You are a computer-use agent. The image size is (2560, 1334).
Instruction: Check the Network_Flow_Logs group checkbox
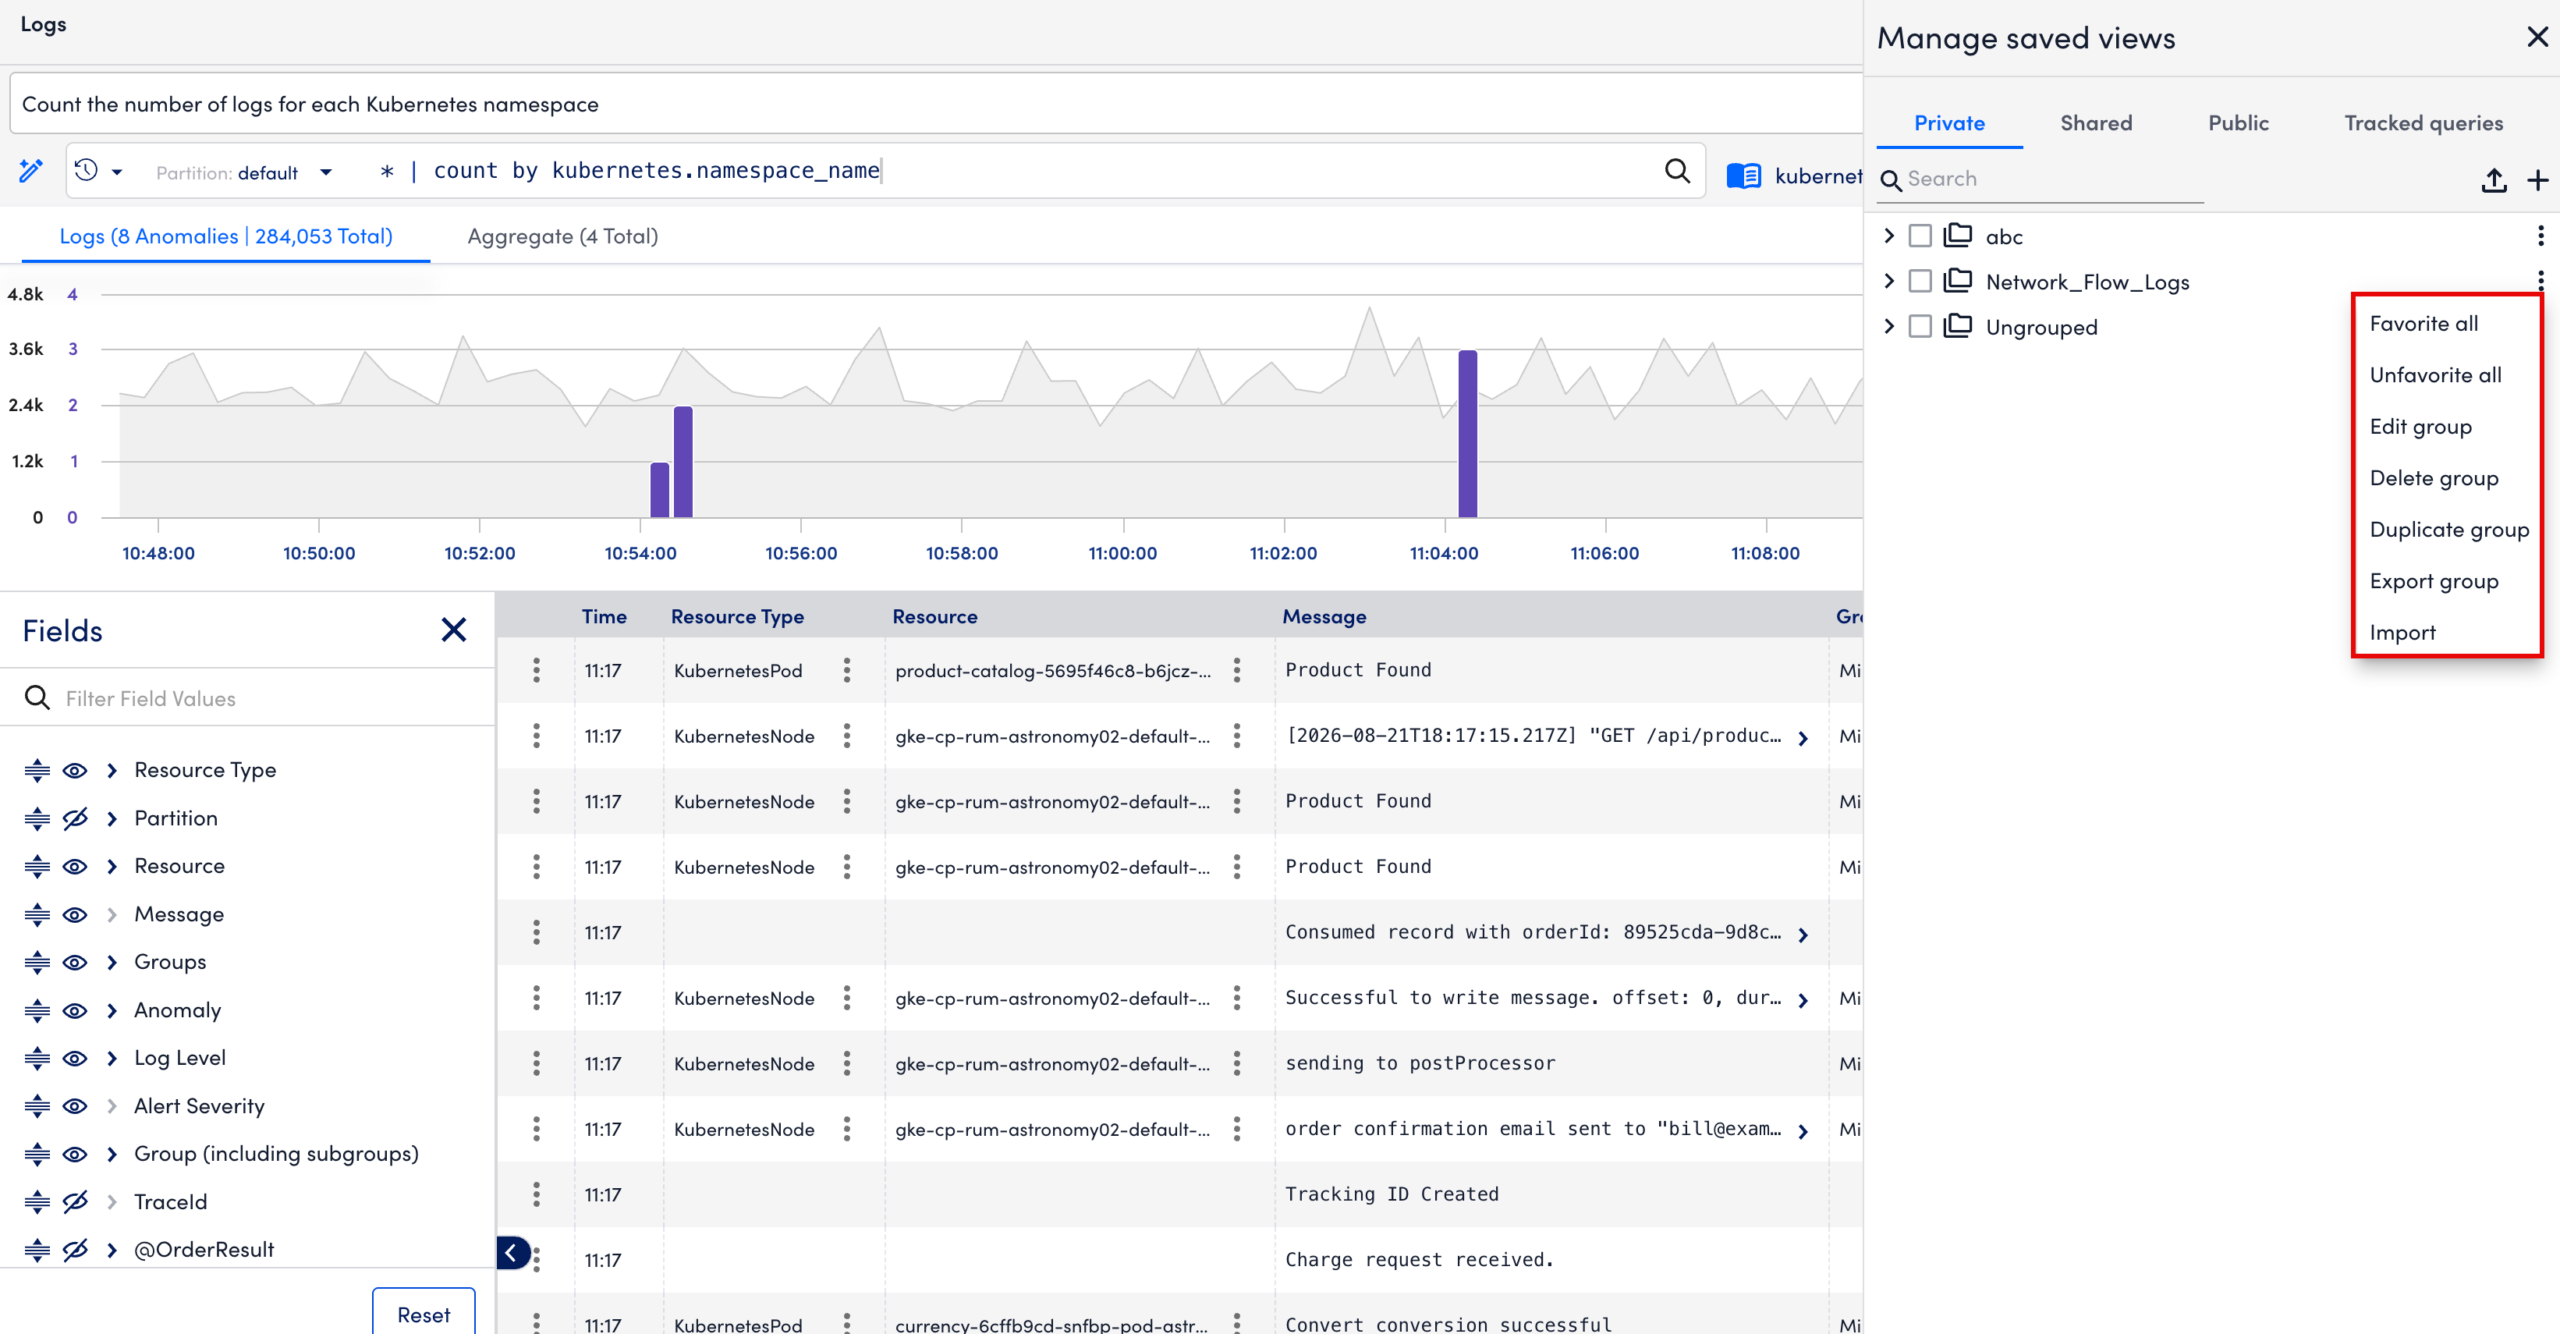[1920, 281]
